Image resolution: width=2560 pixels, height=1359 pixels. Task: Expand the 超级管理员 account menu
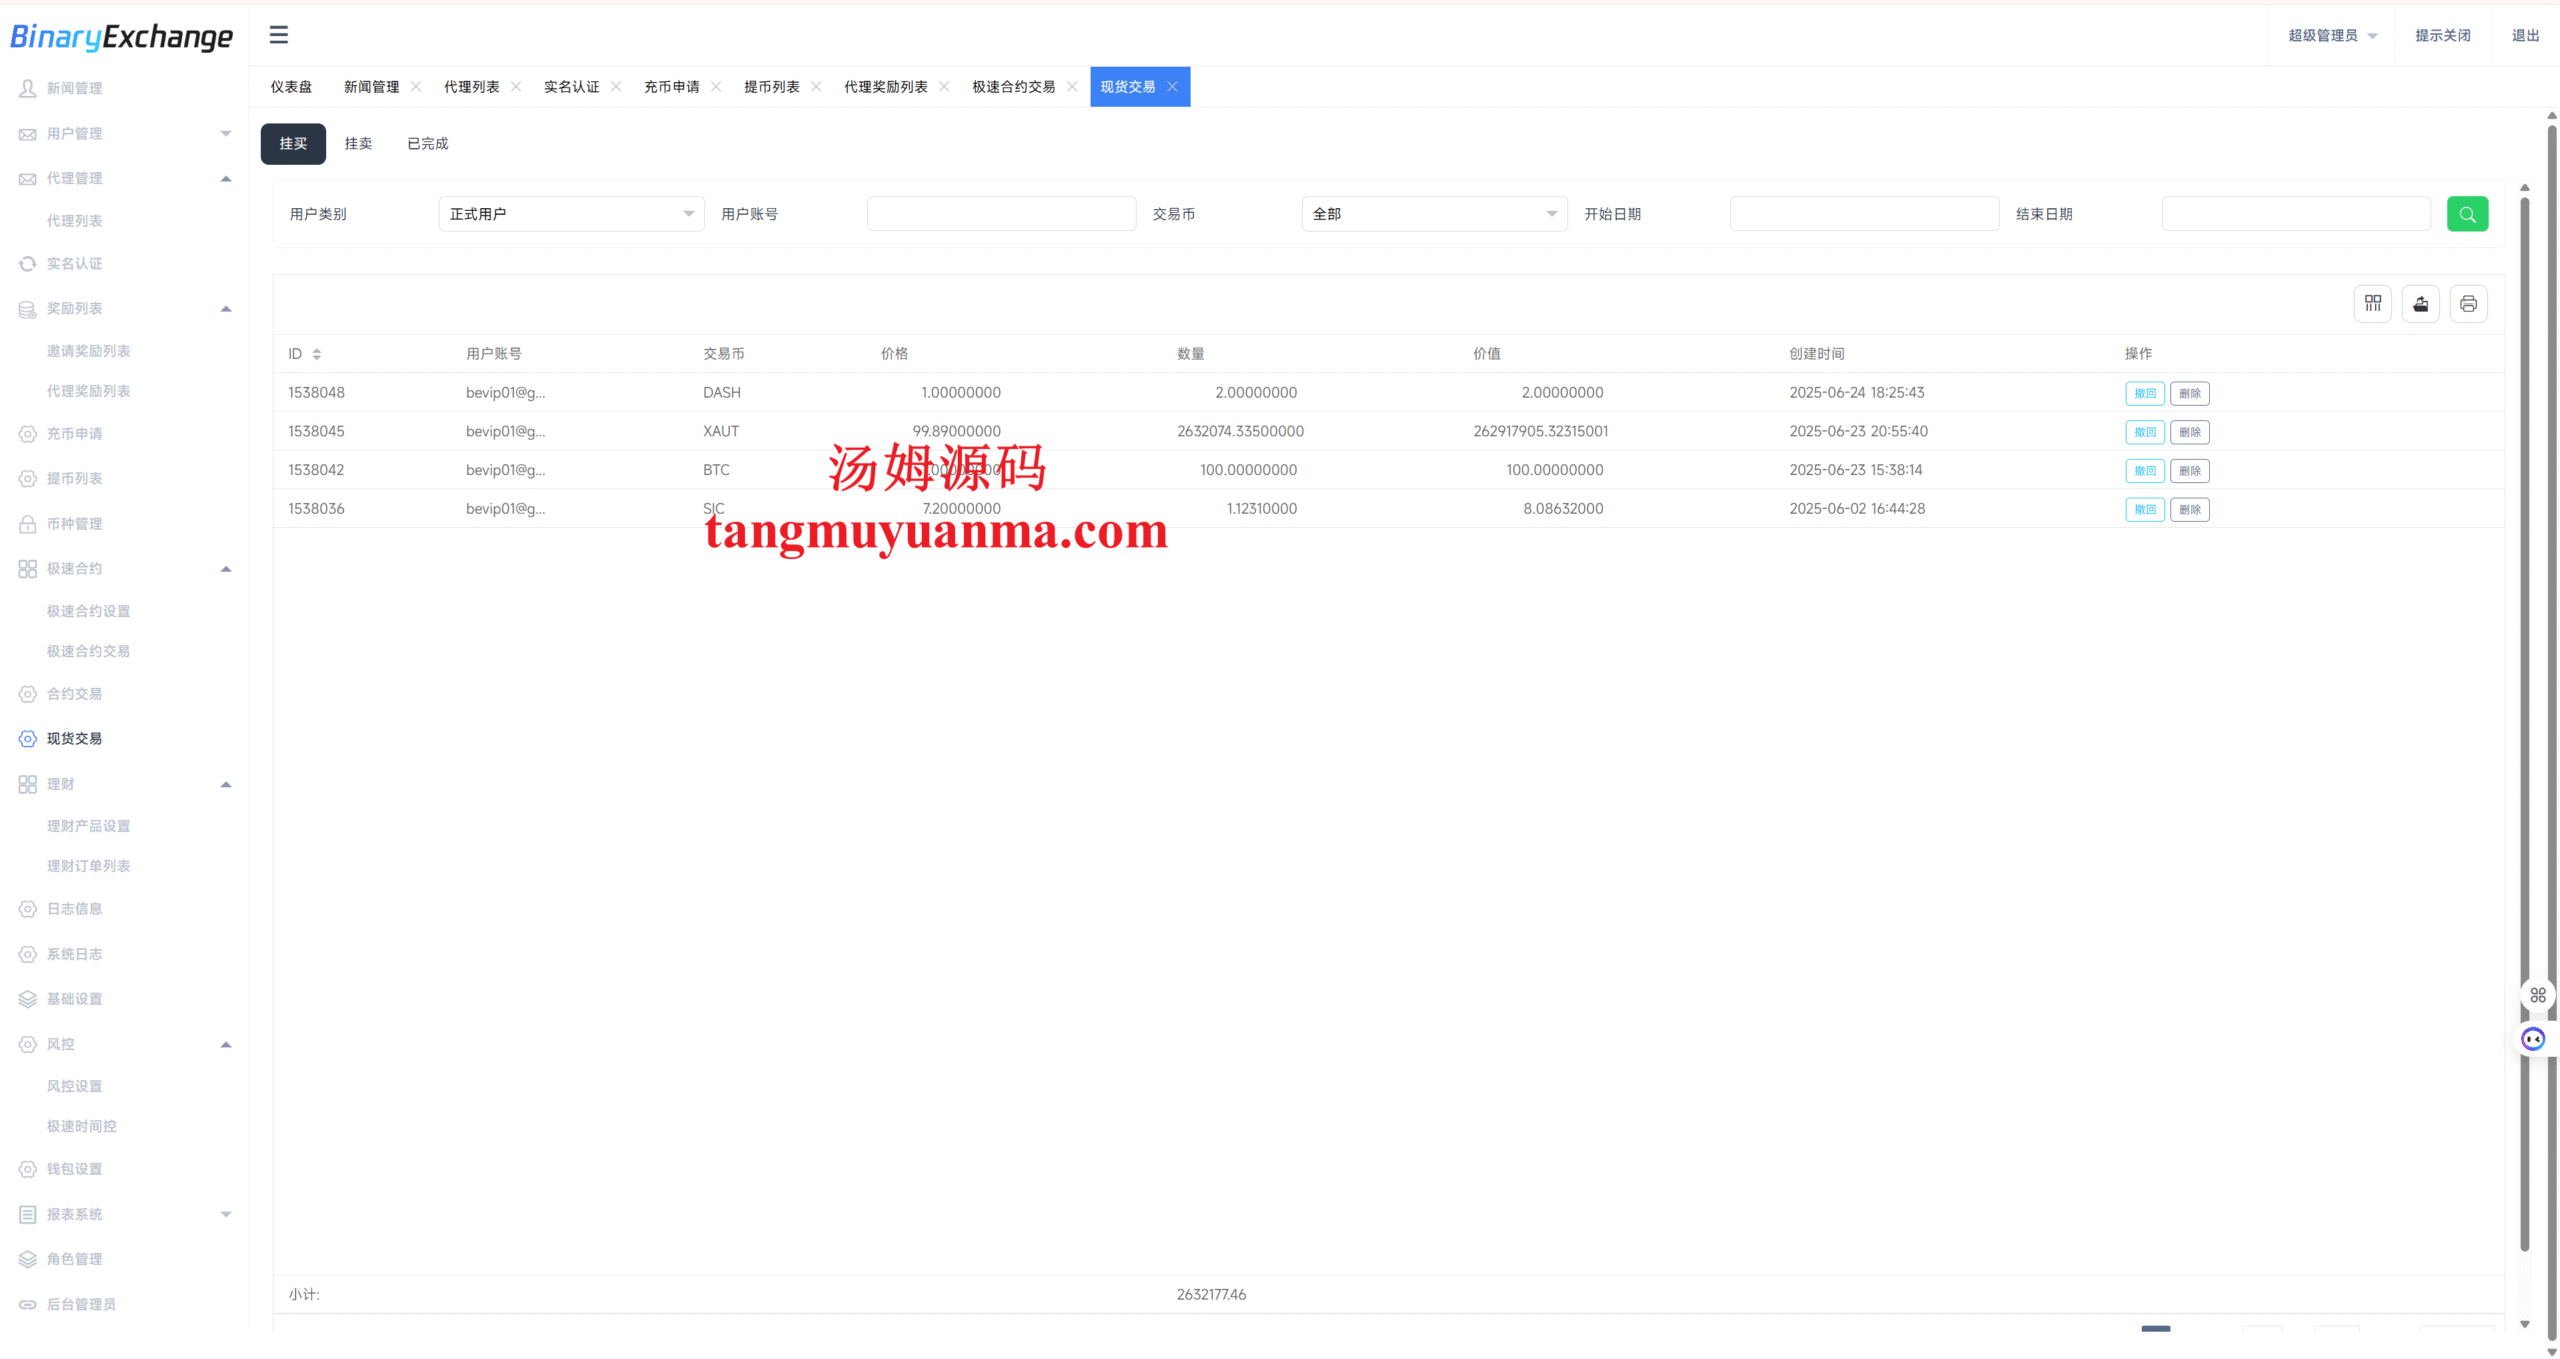tap(2332, 35)
